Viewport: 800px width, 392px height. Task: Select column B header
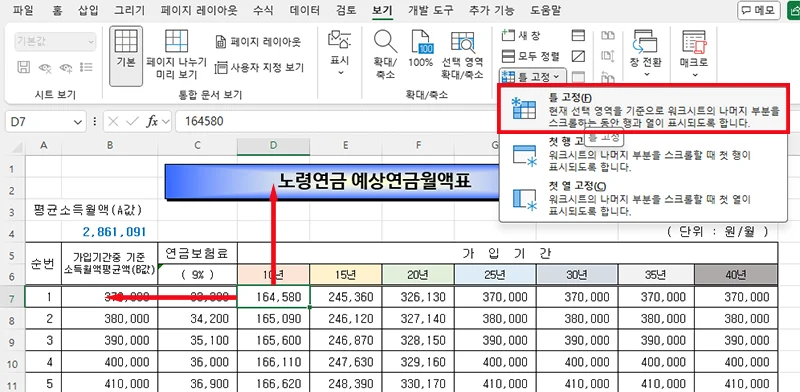coord(110,146)
